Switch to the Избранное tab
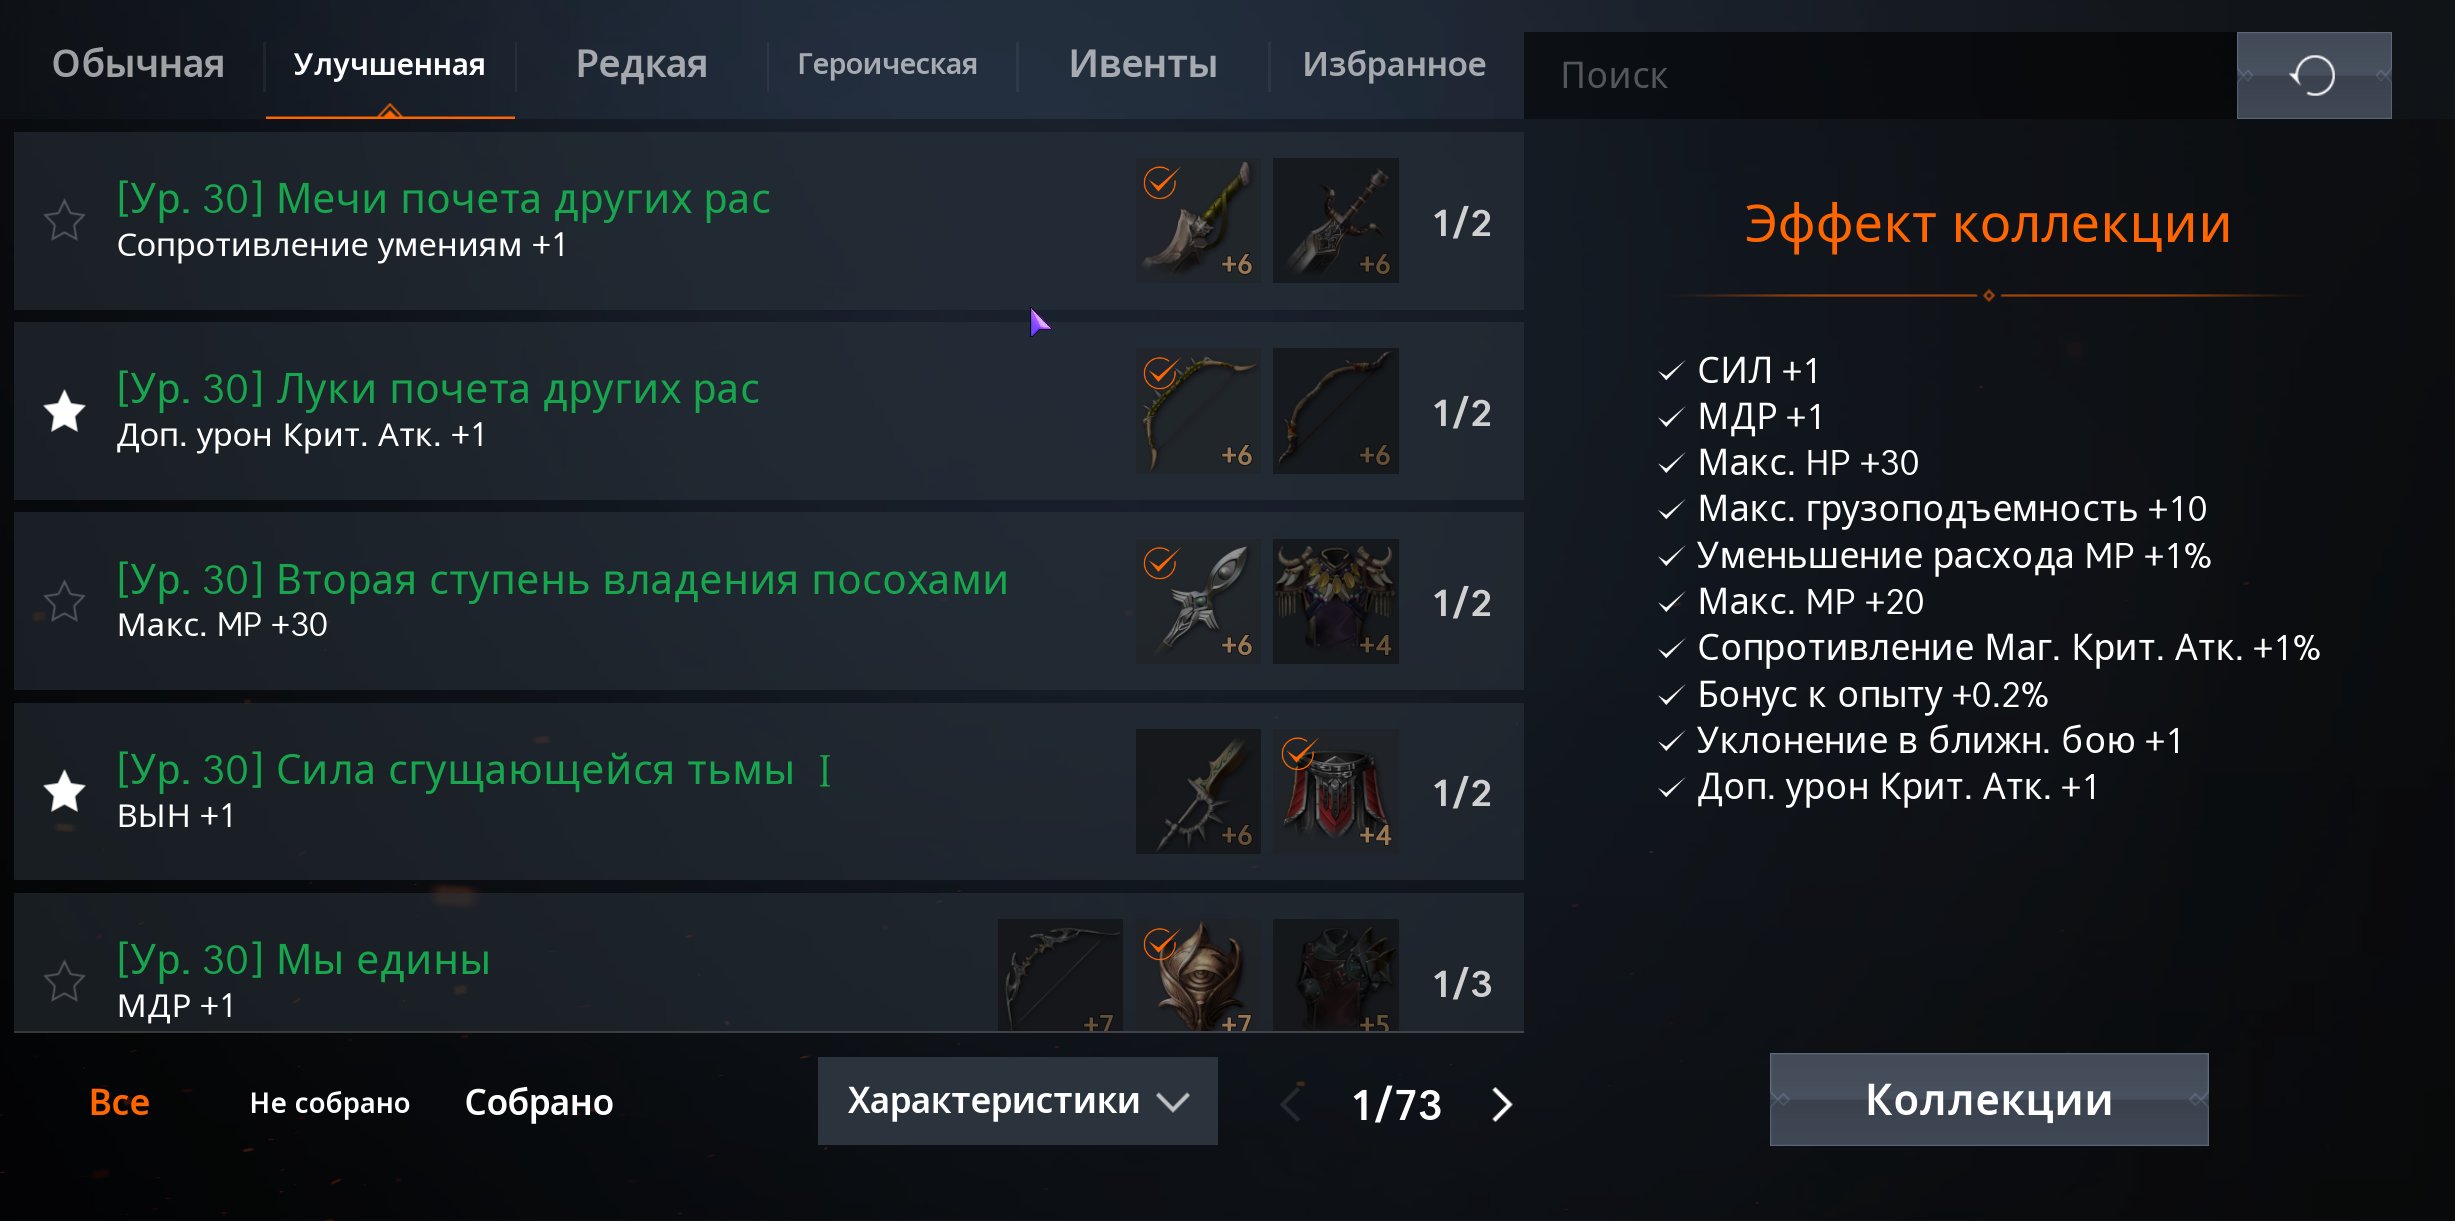The height and width of the screenshot is (1221, 2455). [x=1394, y=64]
